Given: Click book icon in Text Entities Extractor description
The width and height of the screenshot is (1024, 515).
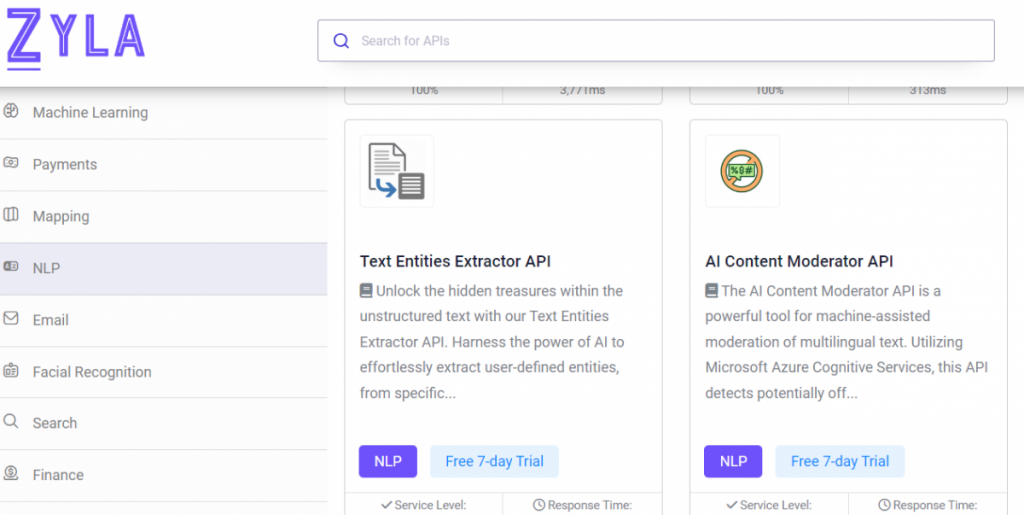Looking at the screenshot, I should pos(366,290).
